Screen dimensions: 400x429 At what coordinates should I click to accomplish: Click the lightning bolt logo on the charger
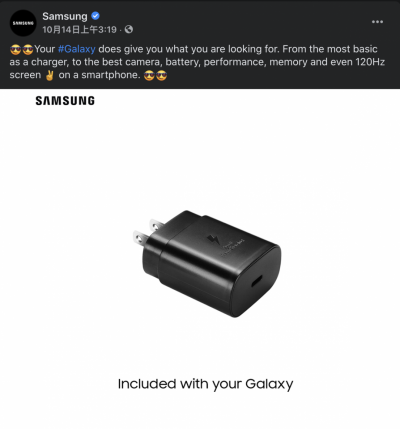coord(212,239)
